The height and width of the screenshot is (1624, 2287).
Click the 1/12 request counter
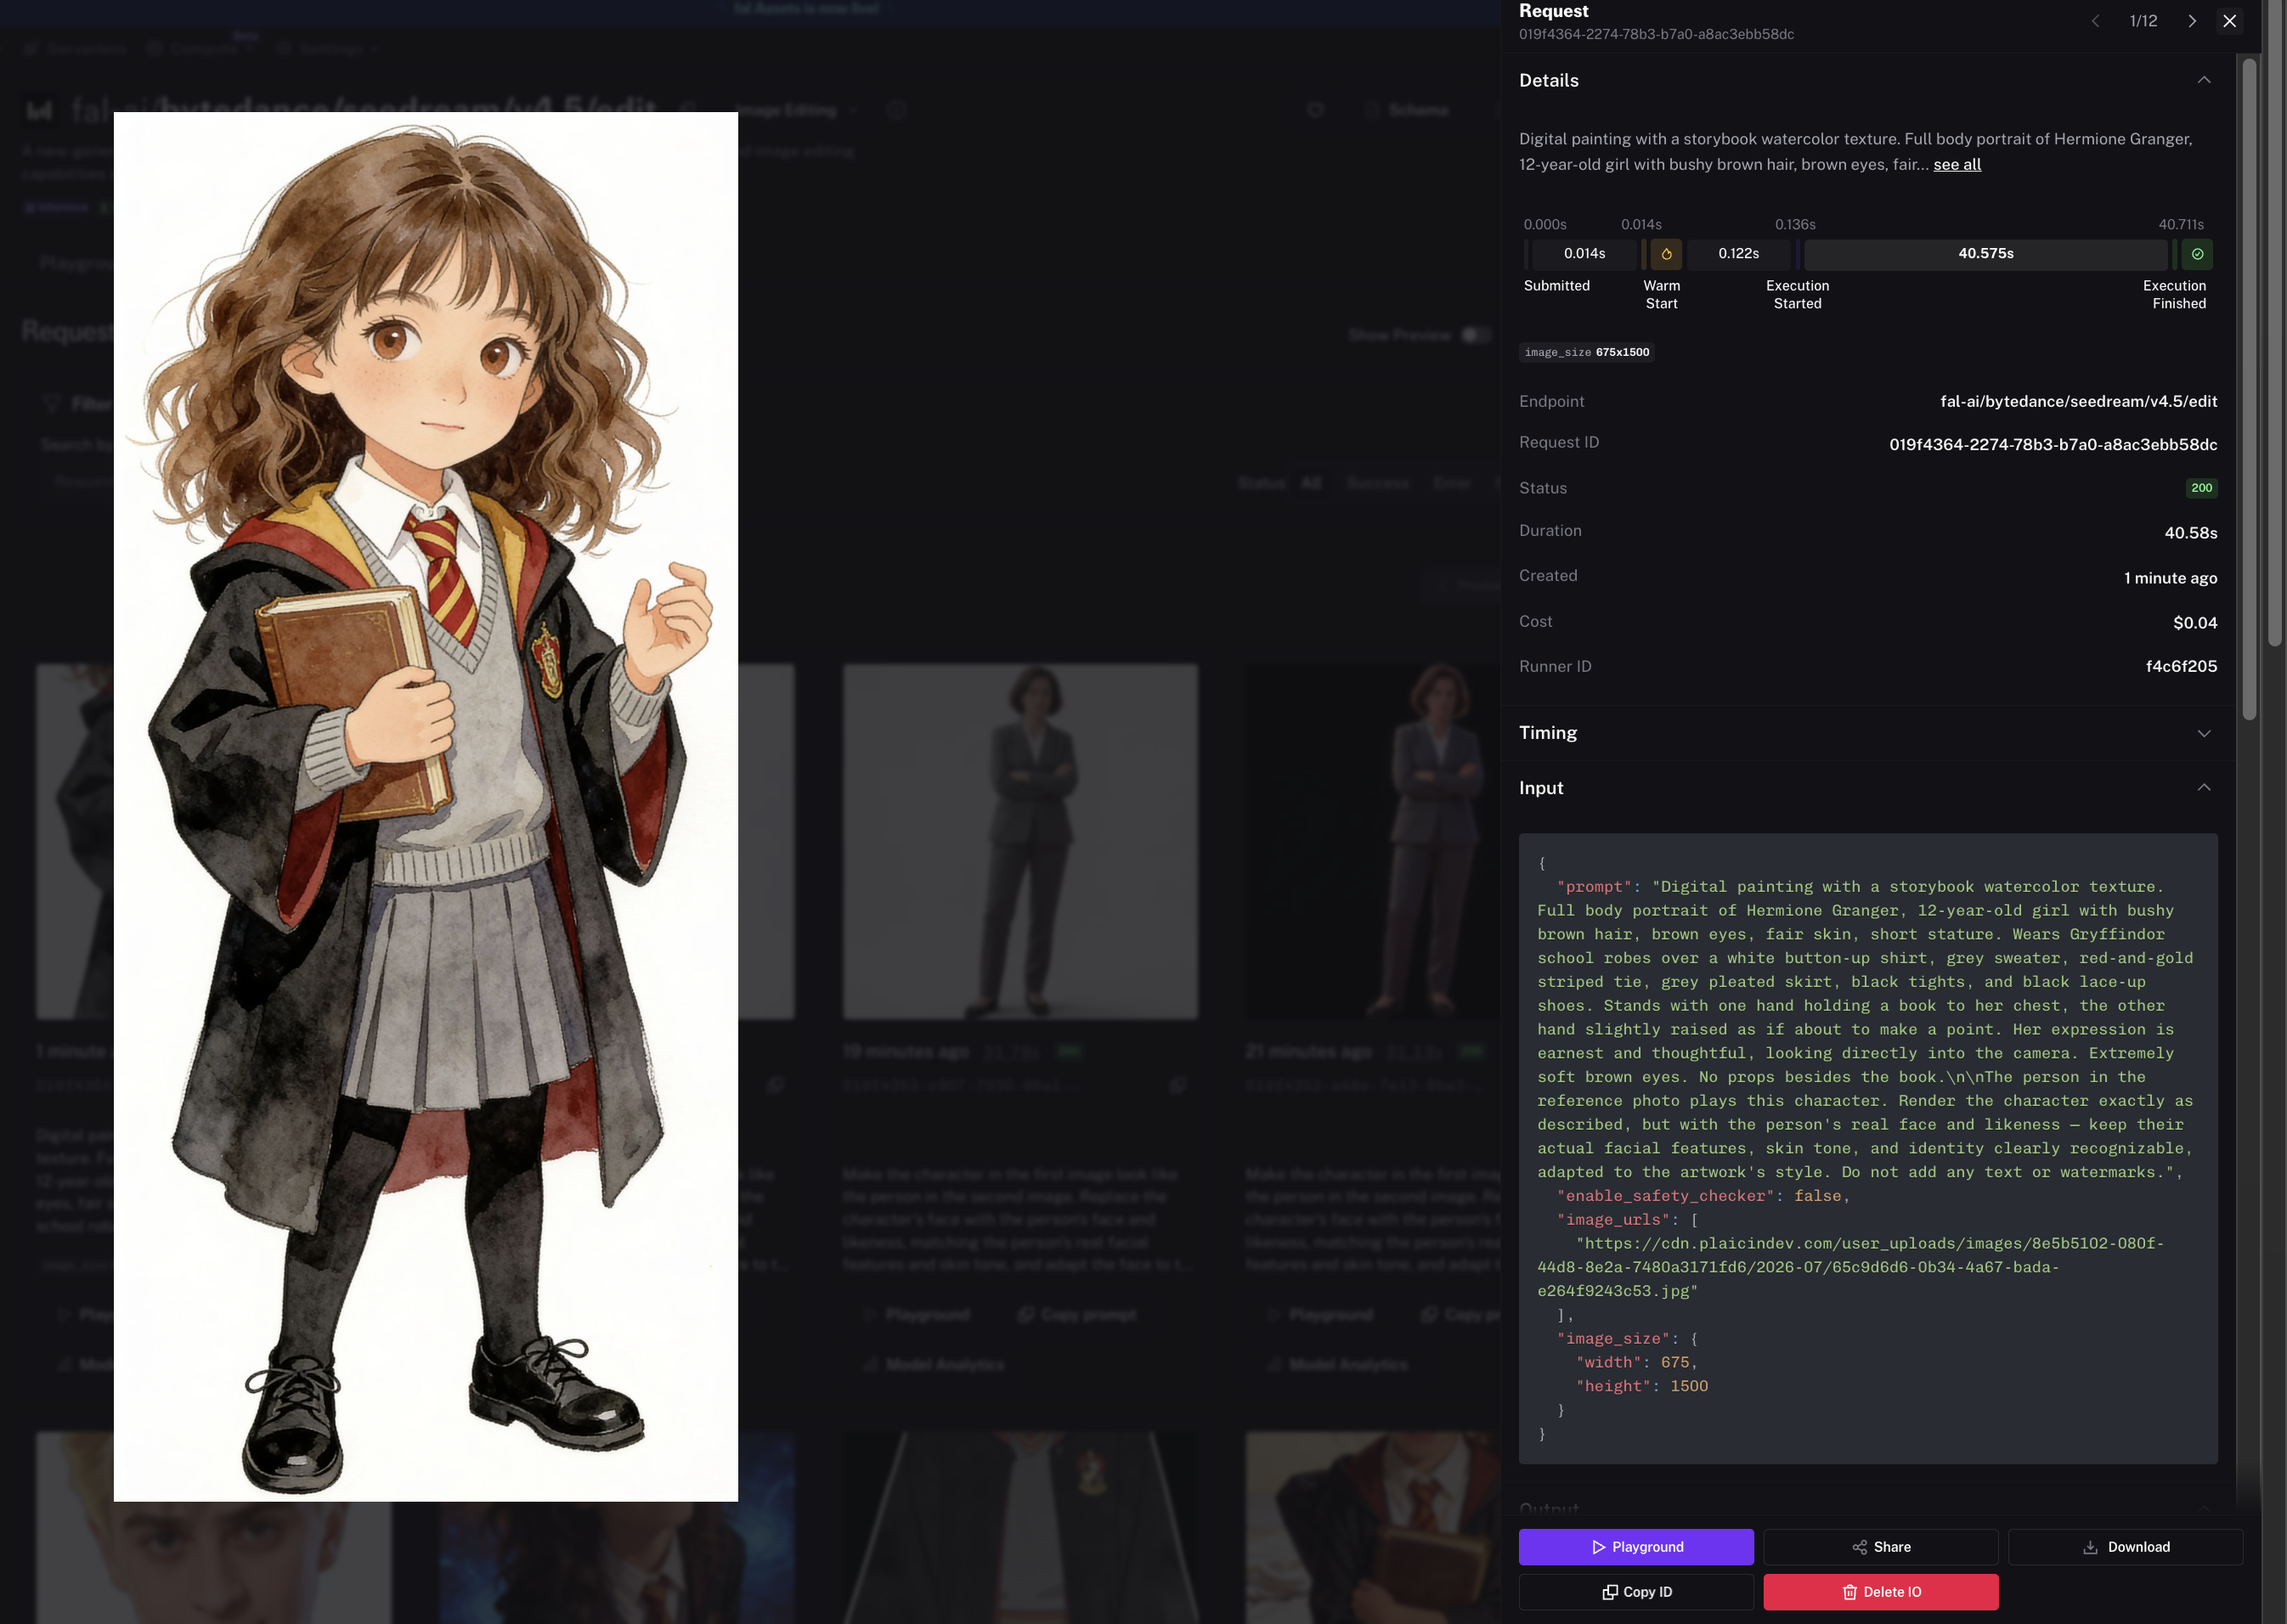coord(2143,21)
